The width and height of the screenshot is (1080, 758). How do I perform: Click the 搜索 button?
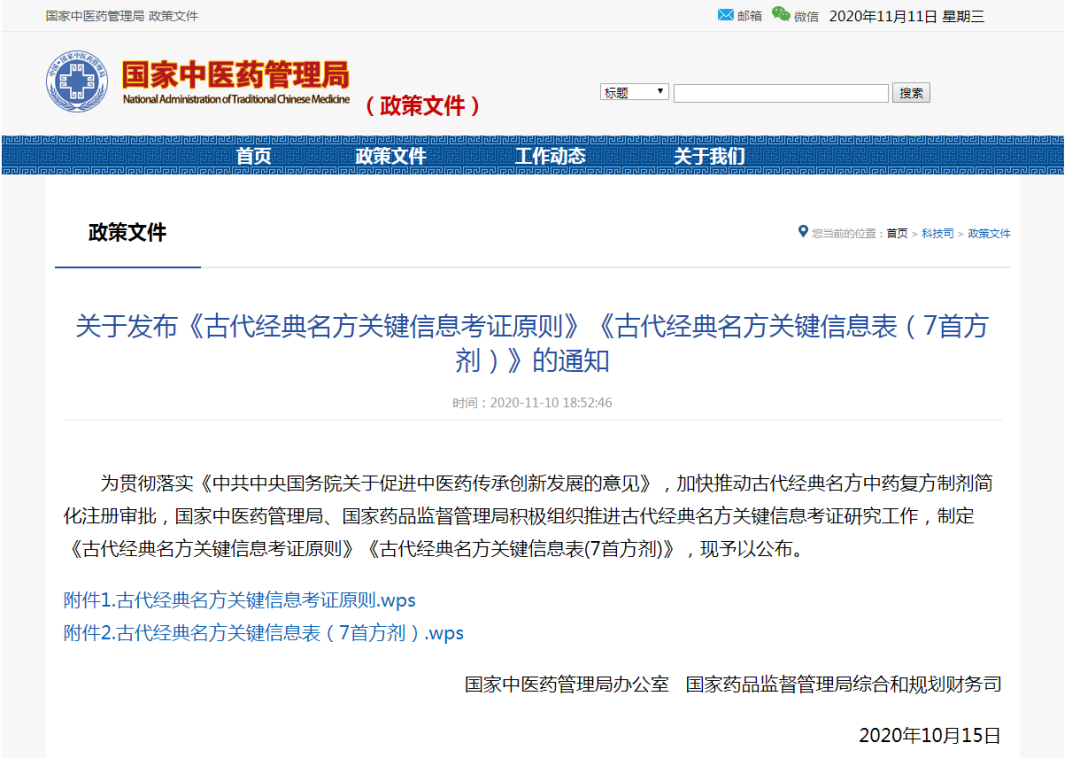pos(911,93)
